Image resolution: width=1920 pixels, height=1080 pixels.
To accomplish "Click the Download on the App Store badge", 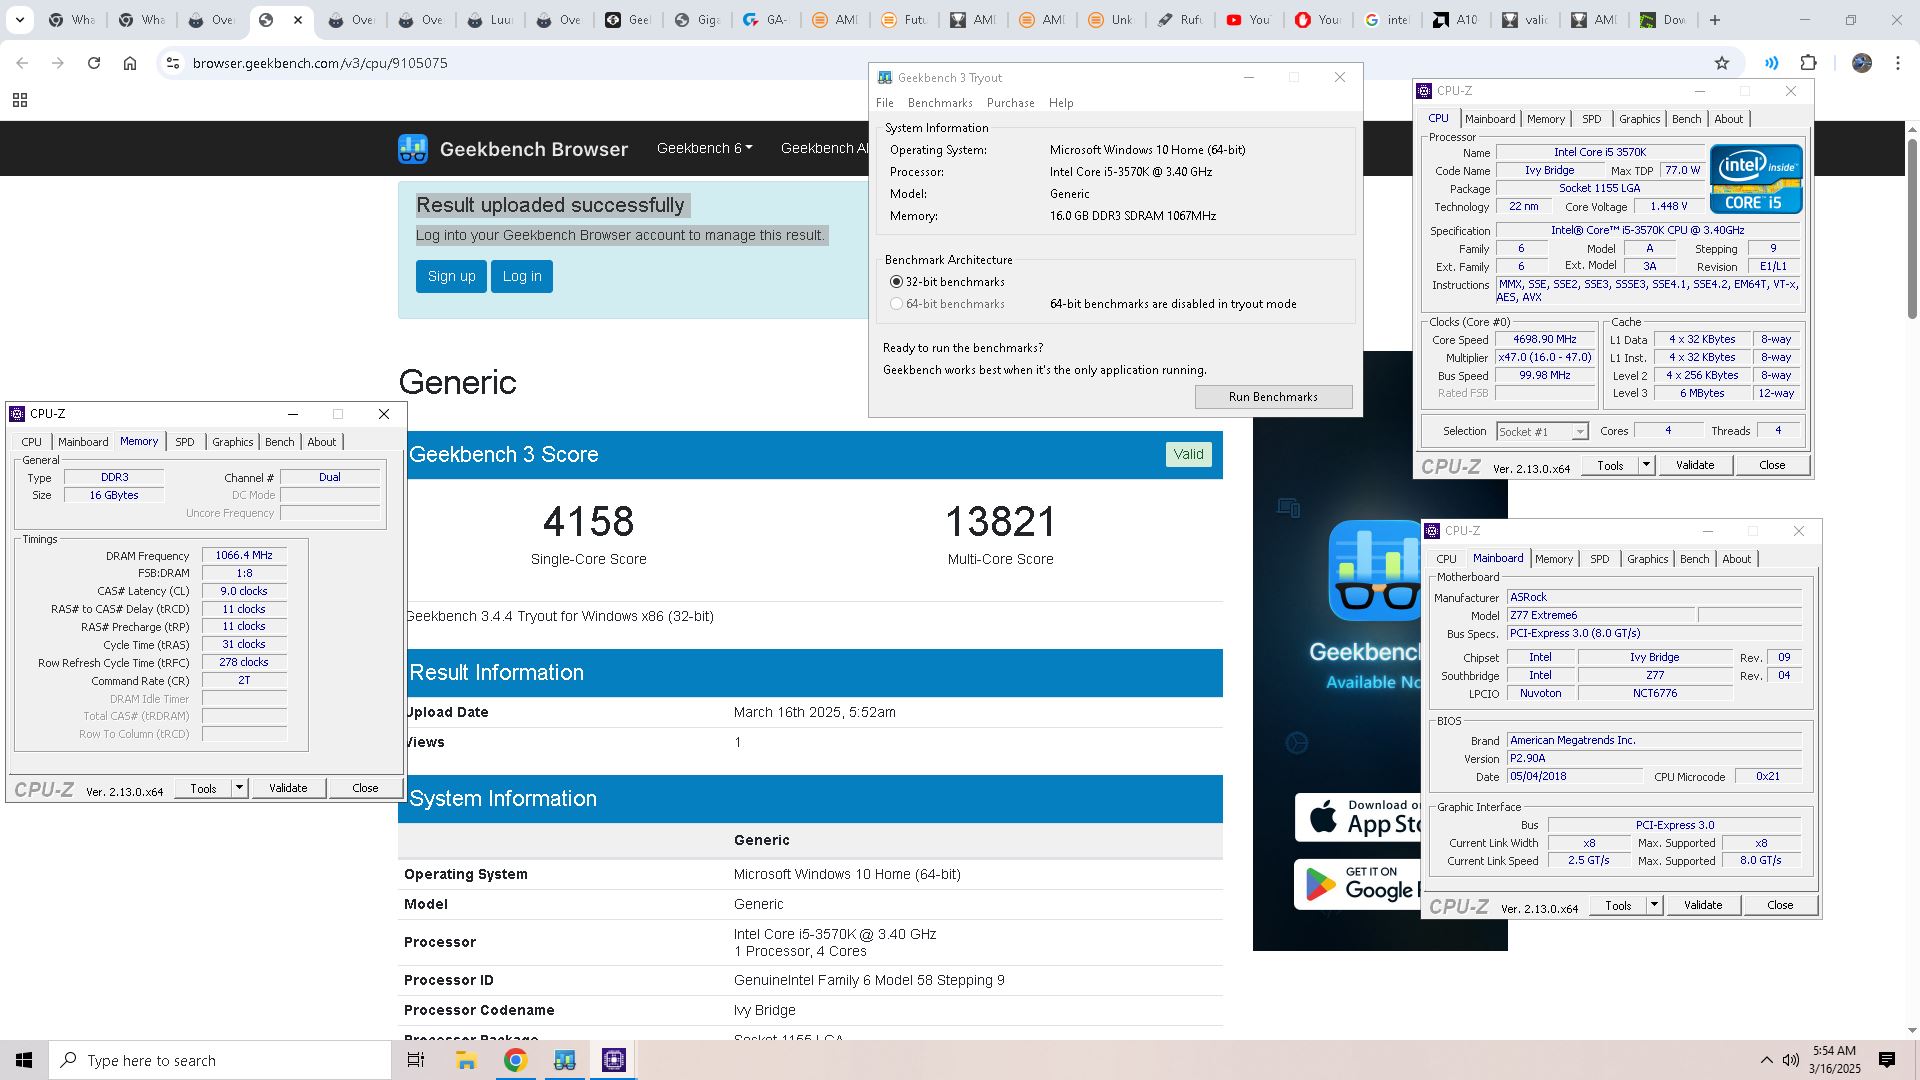I will click(1358, 817).
